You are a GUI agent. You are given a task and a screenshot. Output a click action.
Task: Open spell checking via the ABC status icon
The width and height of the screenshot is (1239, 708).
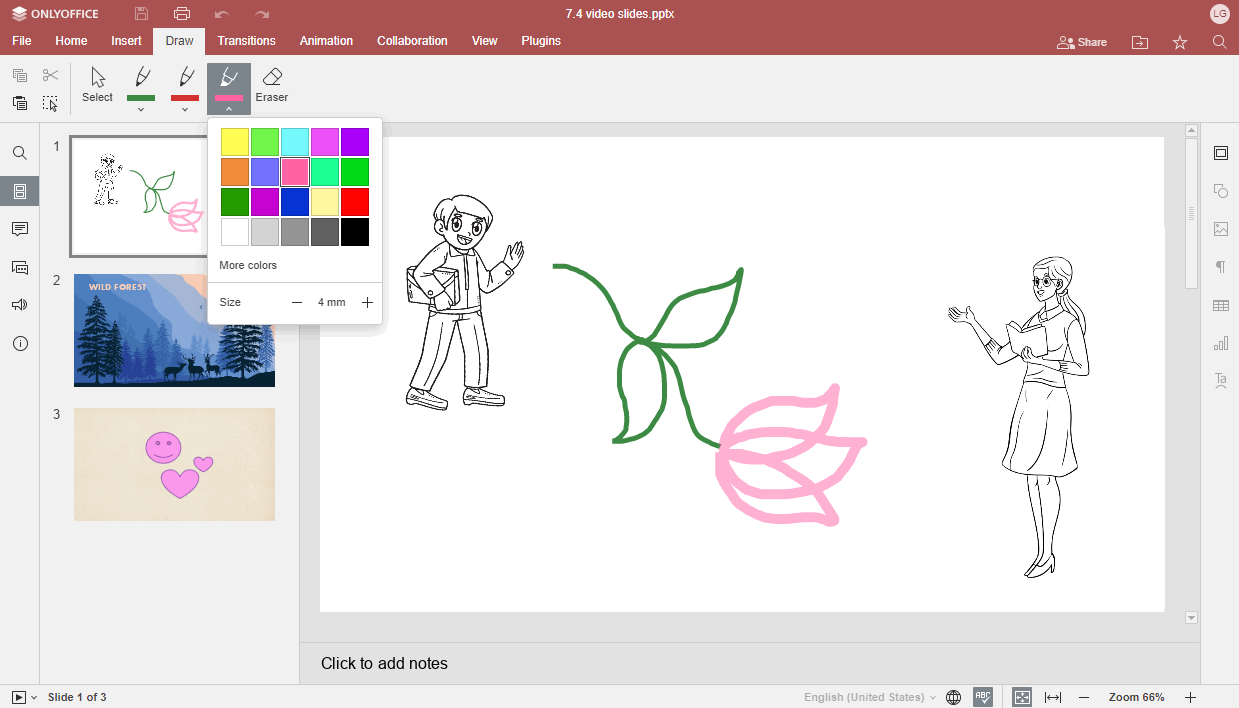click(x=983, y=696)
